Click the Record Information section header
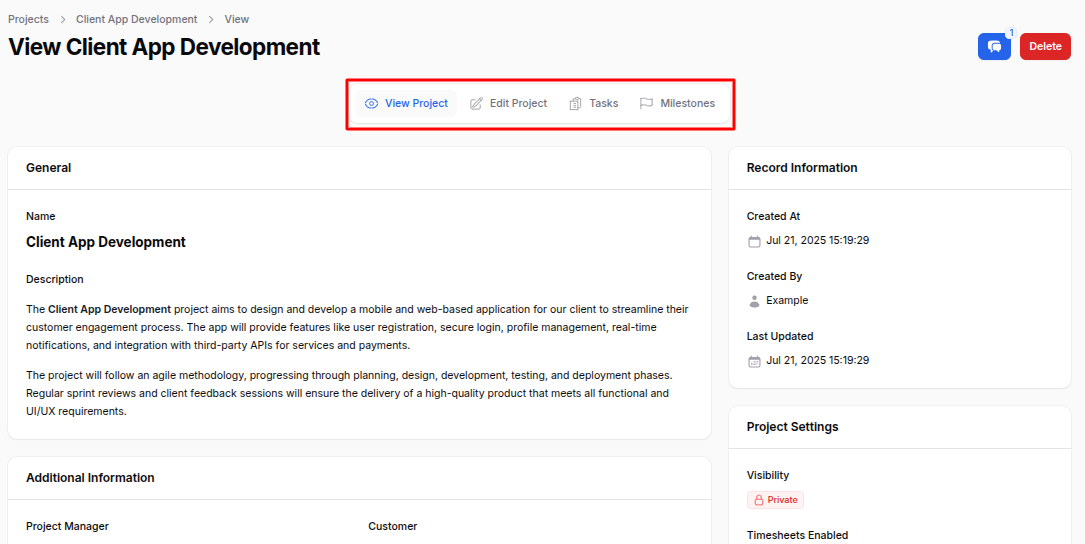Screen dimensions: 1085x544 pyautogui.click(x=802, y=168)
